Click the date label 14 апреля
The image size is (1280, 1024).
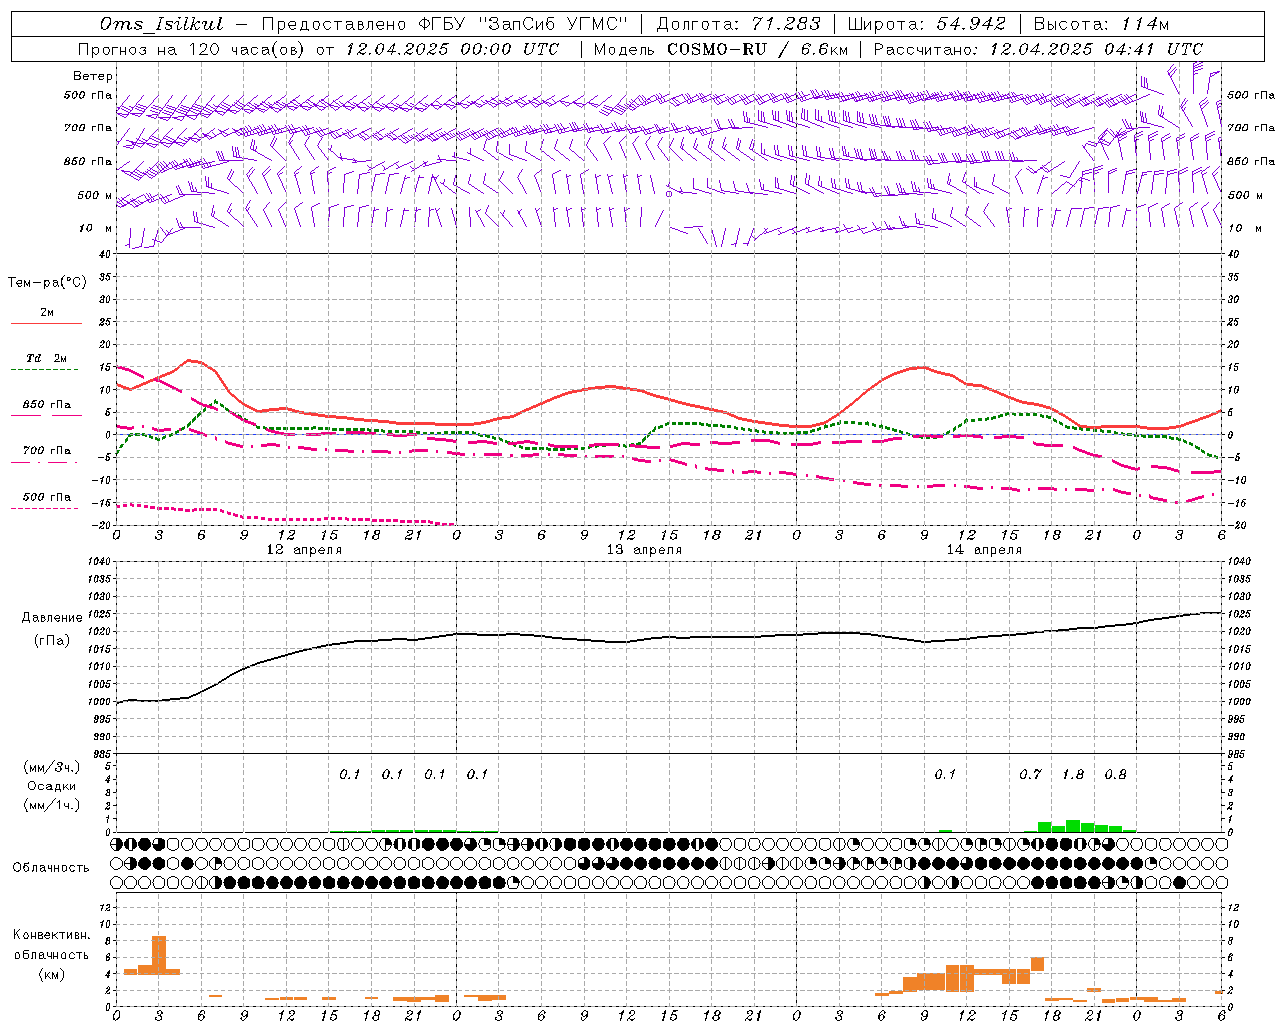(x=984, y=550)
